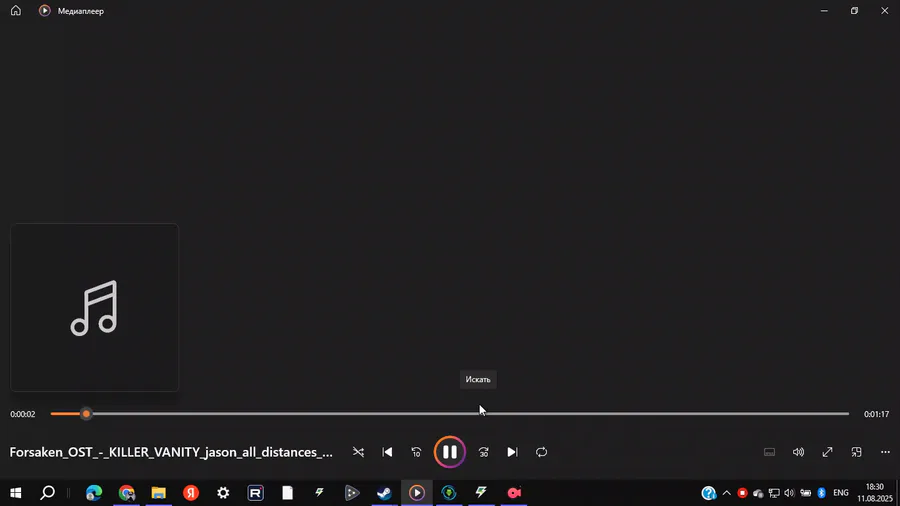Open the red camera recorder taskbar icon

pyautogui.click(x=514, y=493)
